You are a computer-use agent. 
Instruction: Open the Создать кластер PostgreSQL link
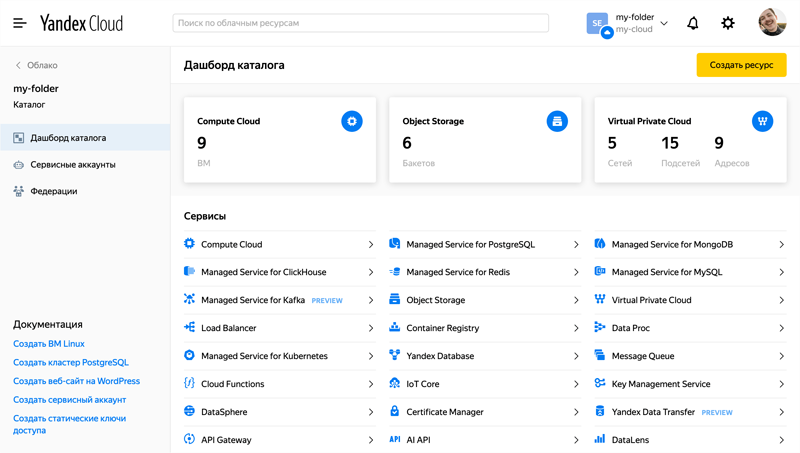coord(71,363)
